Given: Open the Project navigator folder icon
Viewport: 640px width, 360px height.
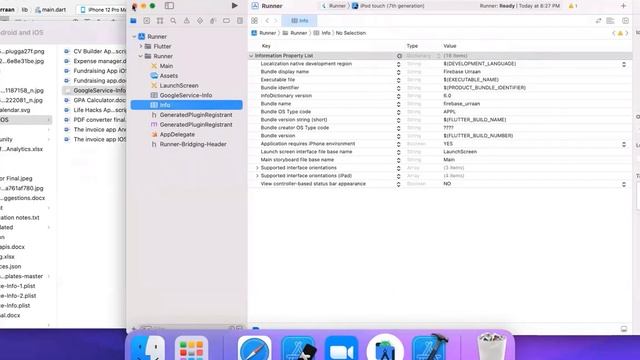Looking at the screenshot, I should (133, 21).
